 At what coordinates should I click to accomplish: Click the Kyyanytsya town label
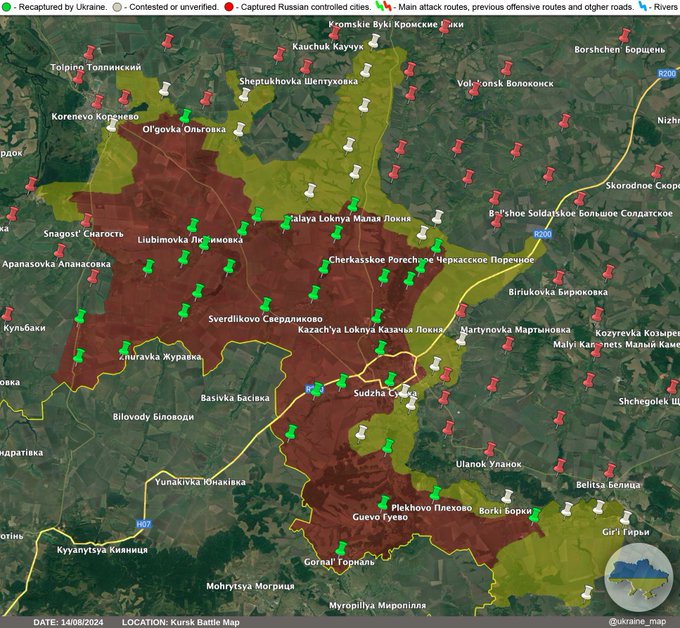(102, 550)
